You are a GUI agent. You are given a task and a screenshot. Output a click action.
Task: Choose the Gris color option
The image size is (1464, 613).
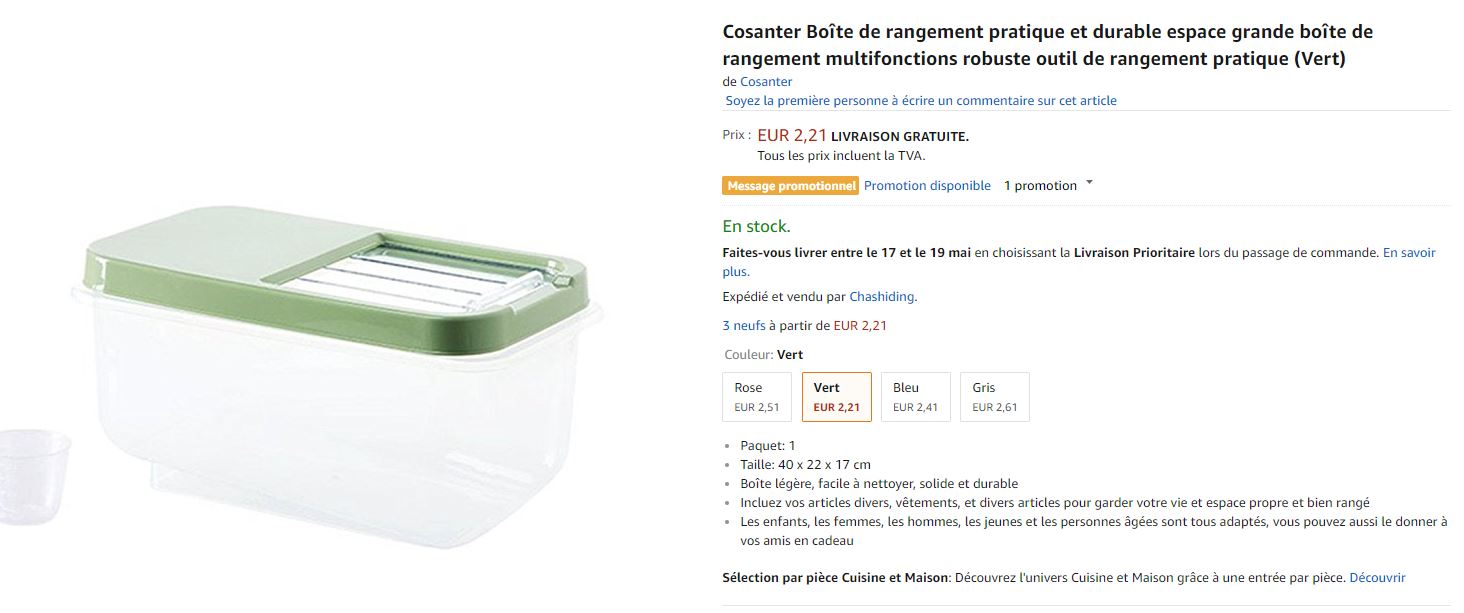click(x=994, y=397)
